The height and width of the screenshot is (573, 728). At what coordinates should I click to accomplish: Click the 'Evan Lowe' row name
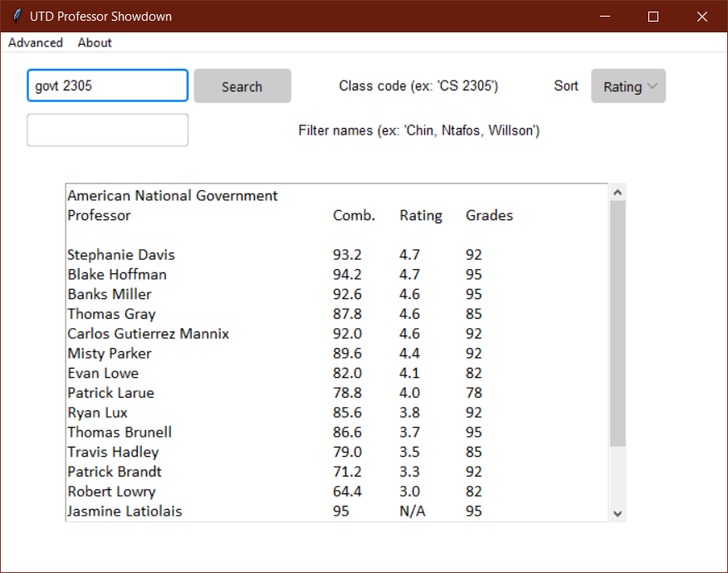coord(103,373)
